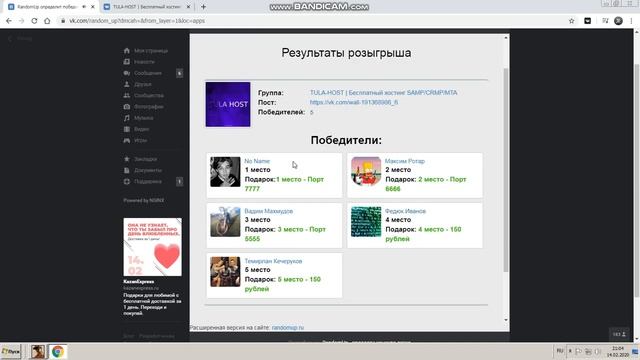Open winner Максим Ротар profile link
Viewport: 640px width, 360px height.
(404, 161)
